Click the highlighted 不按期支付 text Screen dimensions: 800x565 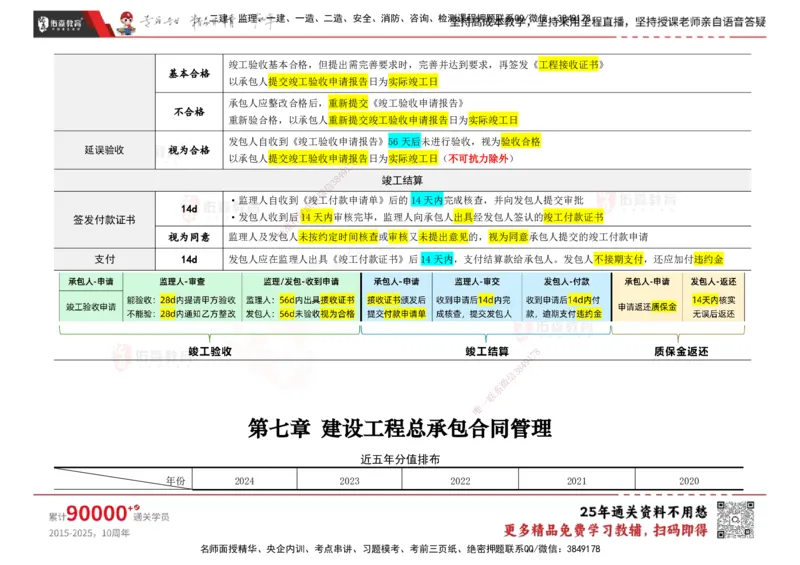tap(618, 259)
